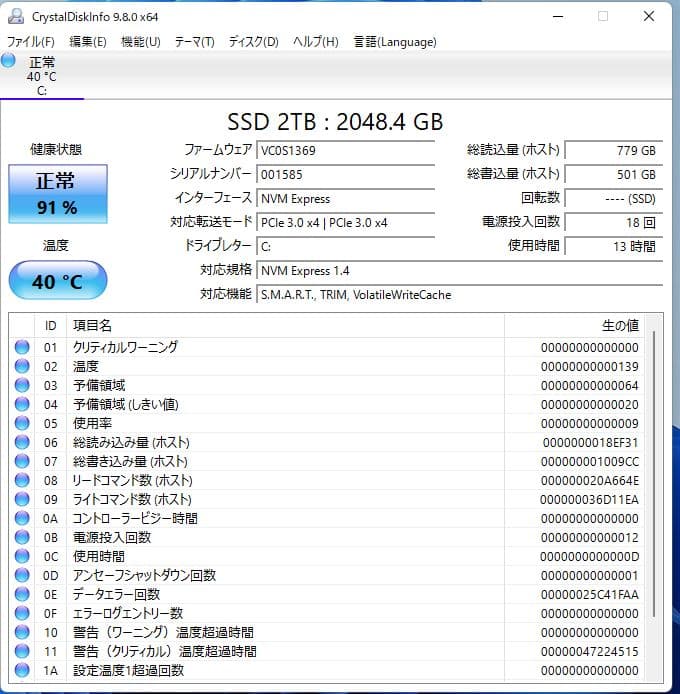Image resolution: width=680 pixels, height=694 pixels.
Task: Click the 電源投入回数 value 18 回
Action: pos(614,223)
